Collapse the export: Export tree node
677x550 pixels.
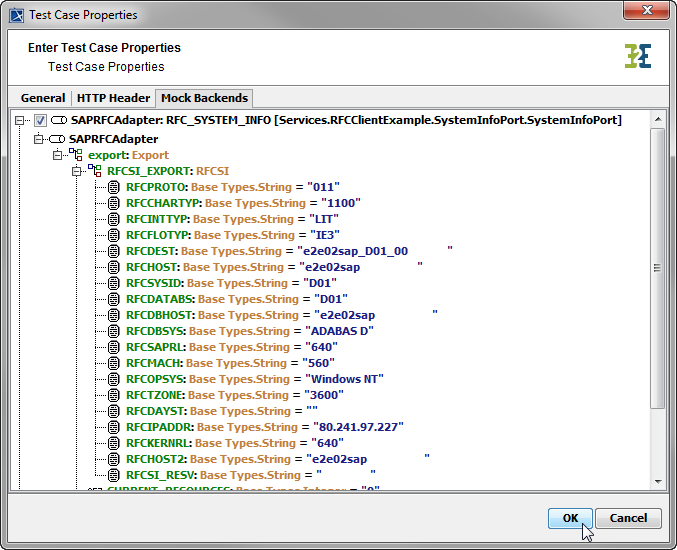coord(58,155)
